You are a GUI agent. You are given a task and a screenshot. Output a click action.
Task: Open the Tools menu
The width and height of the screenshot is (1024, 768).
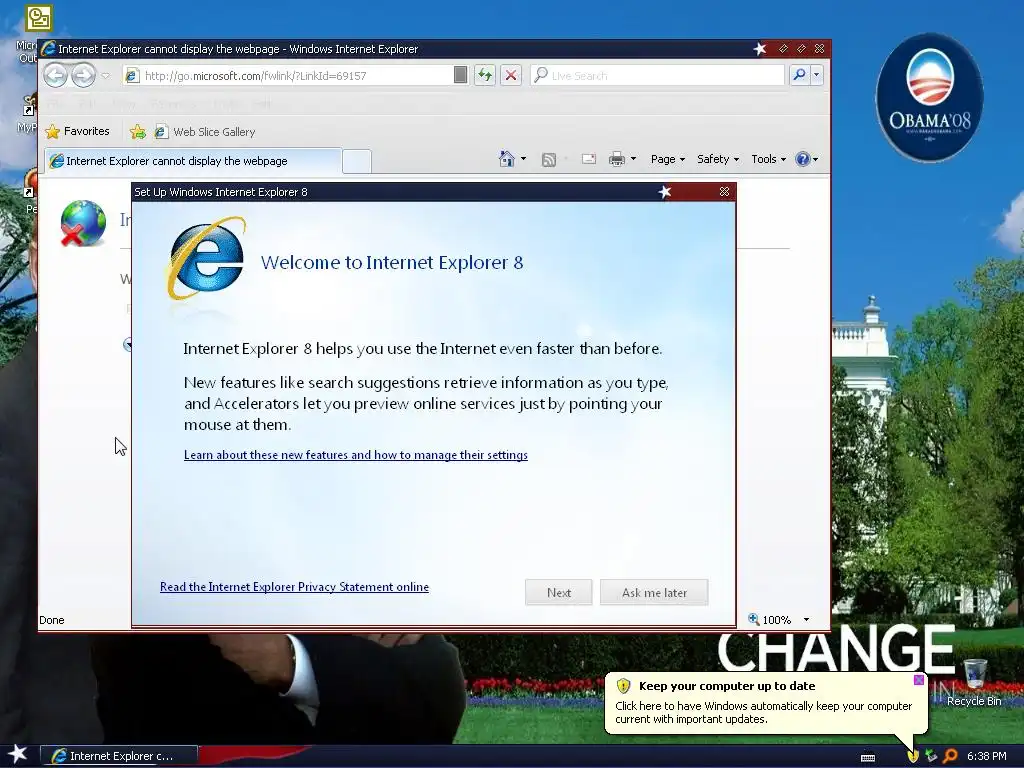tap(768, 159)
